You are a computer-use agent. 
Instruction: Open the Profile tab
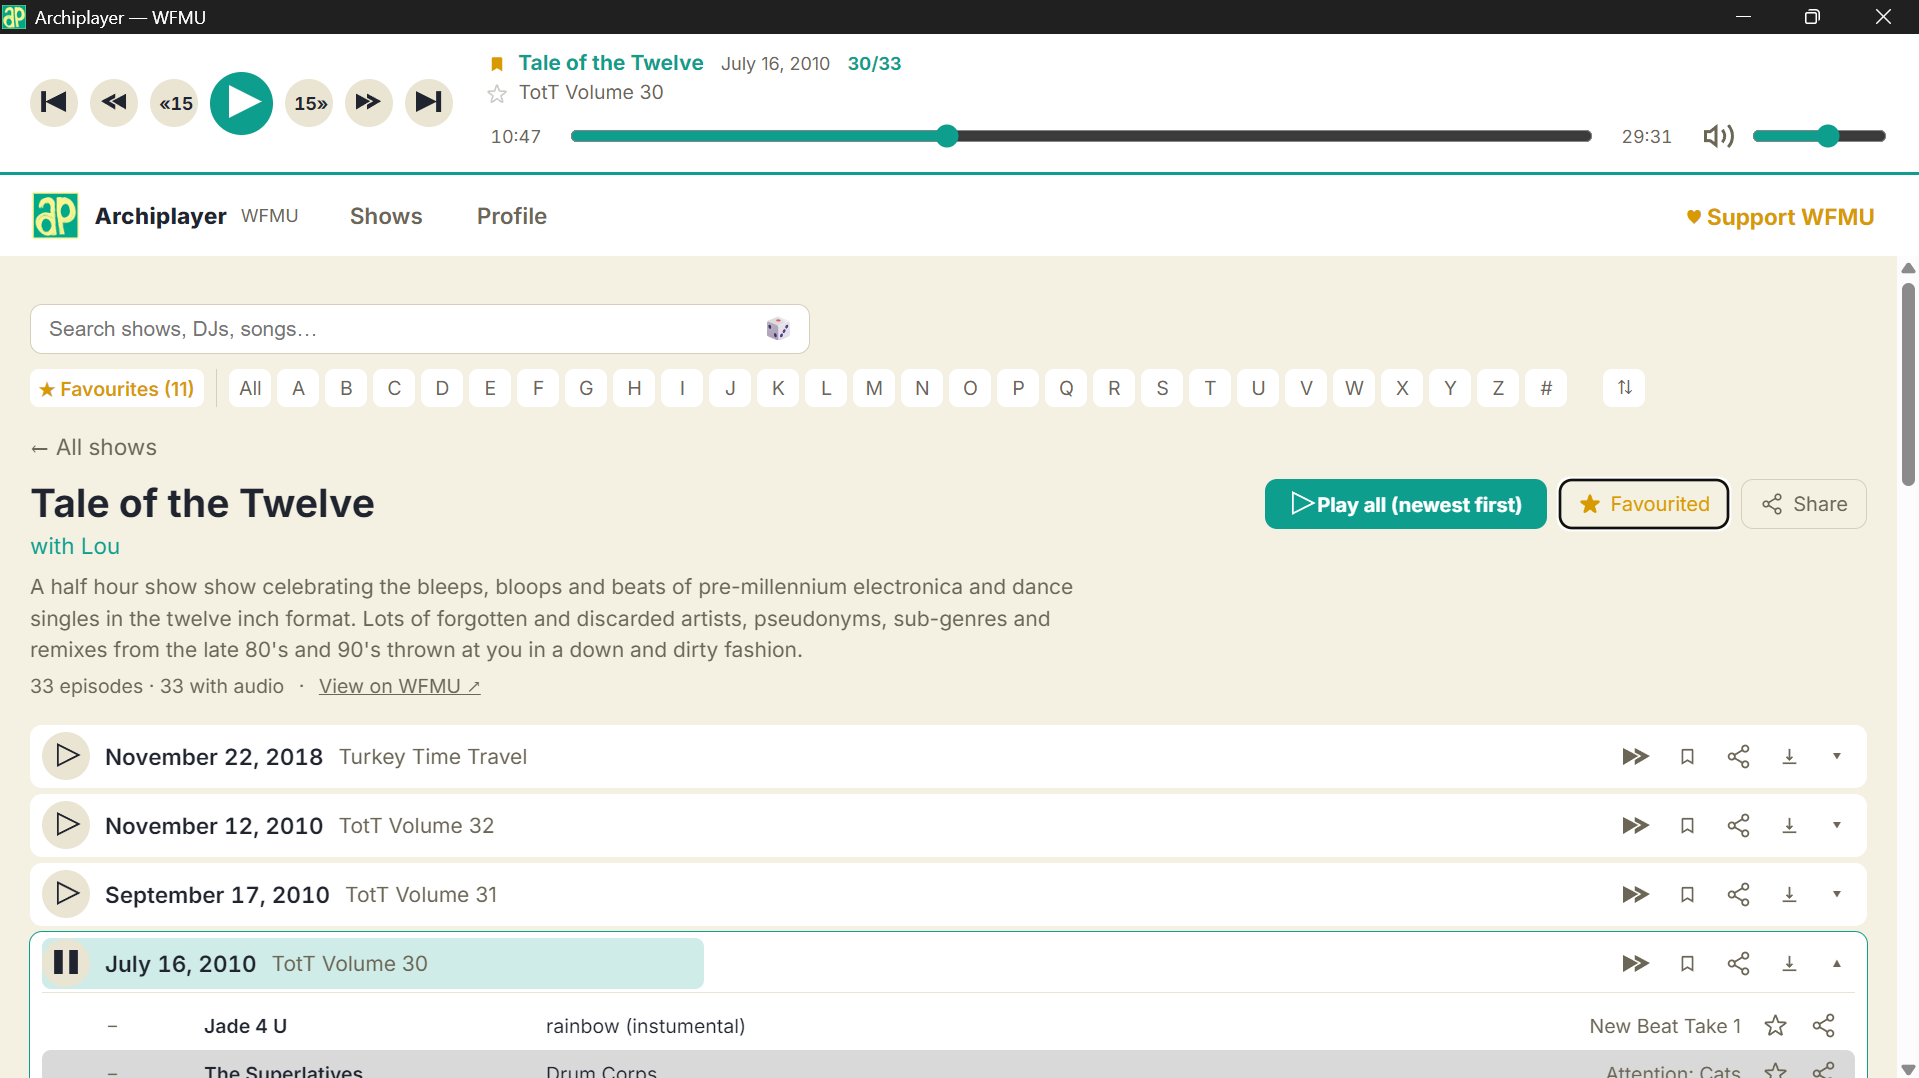pos(512,216)
